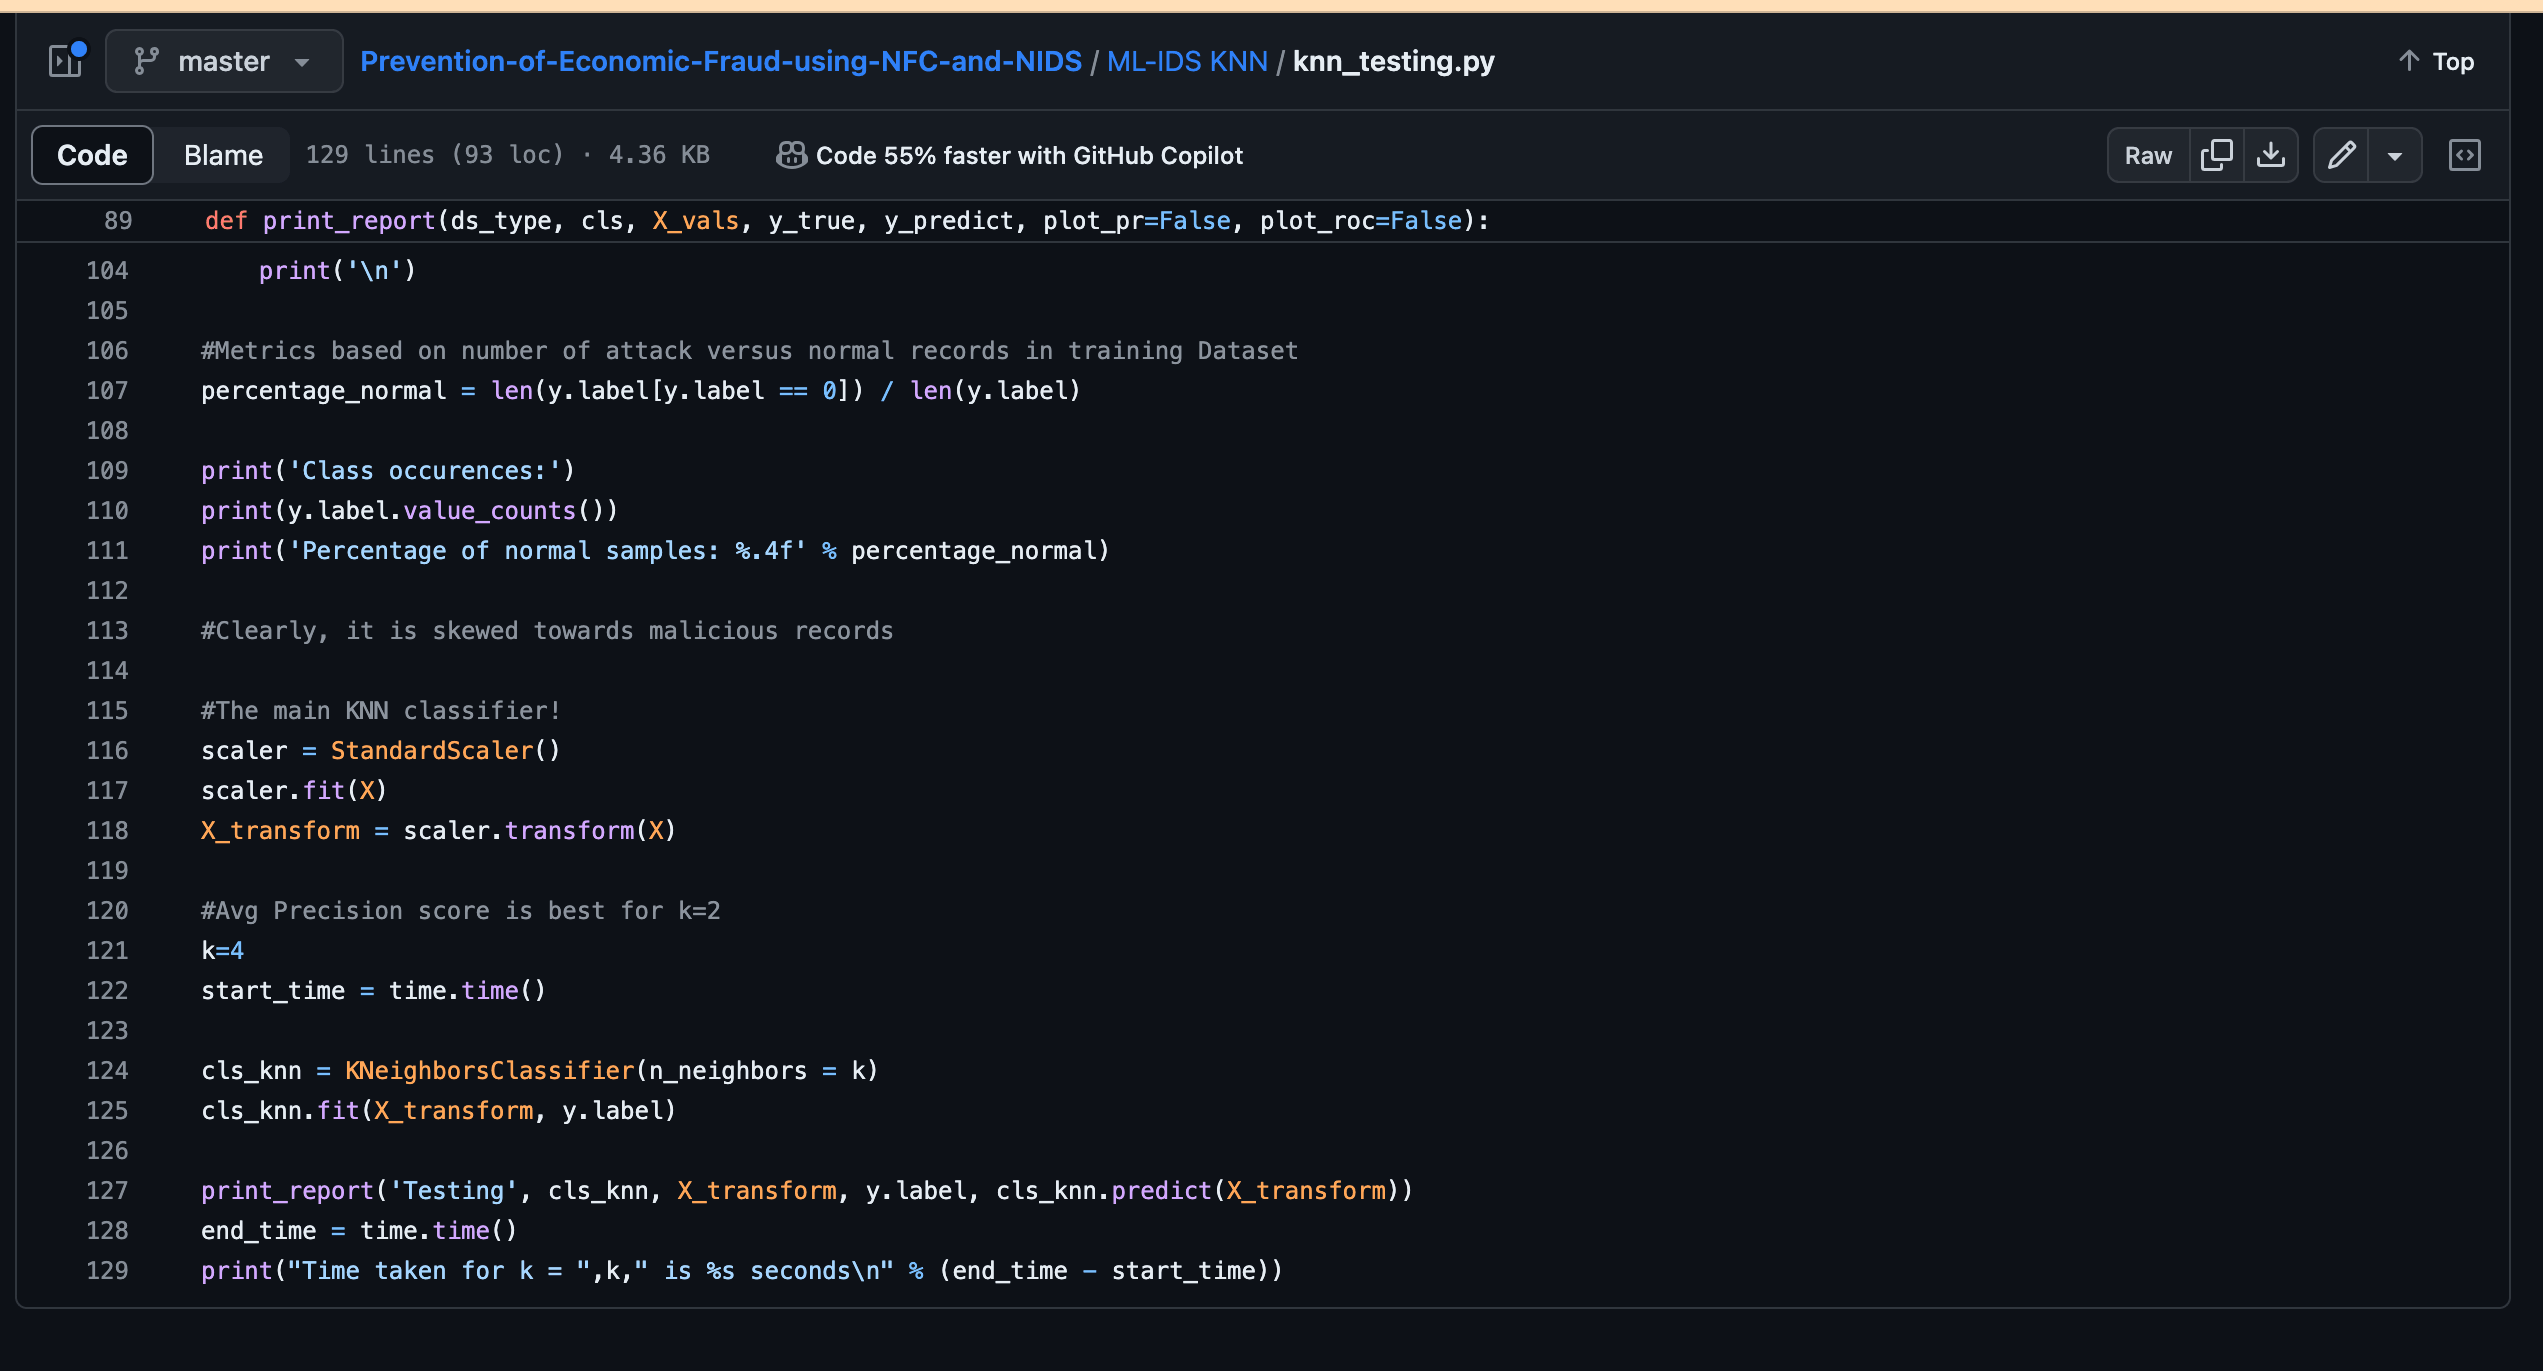The width and height of the screenshot is (2543, 1371).
Task: Open the ML-IDS KNN folder link
Action: click(x=1187, y=61)
